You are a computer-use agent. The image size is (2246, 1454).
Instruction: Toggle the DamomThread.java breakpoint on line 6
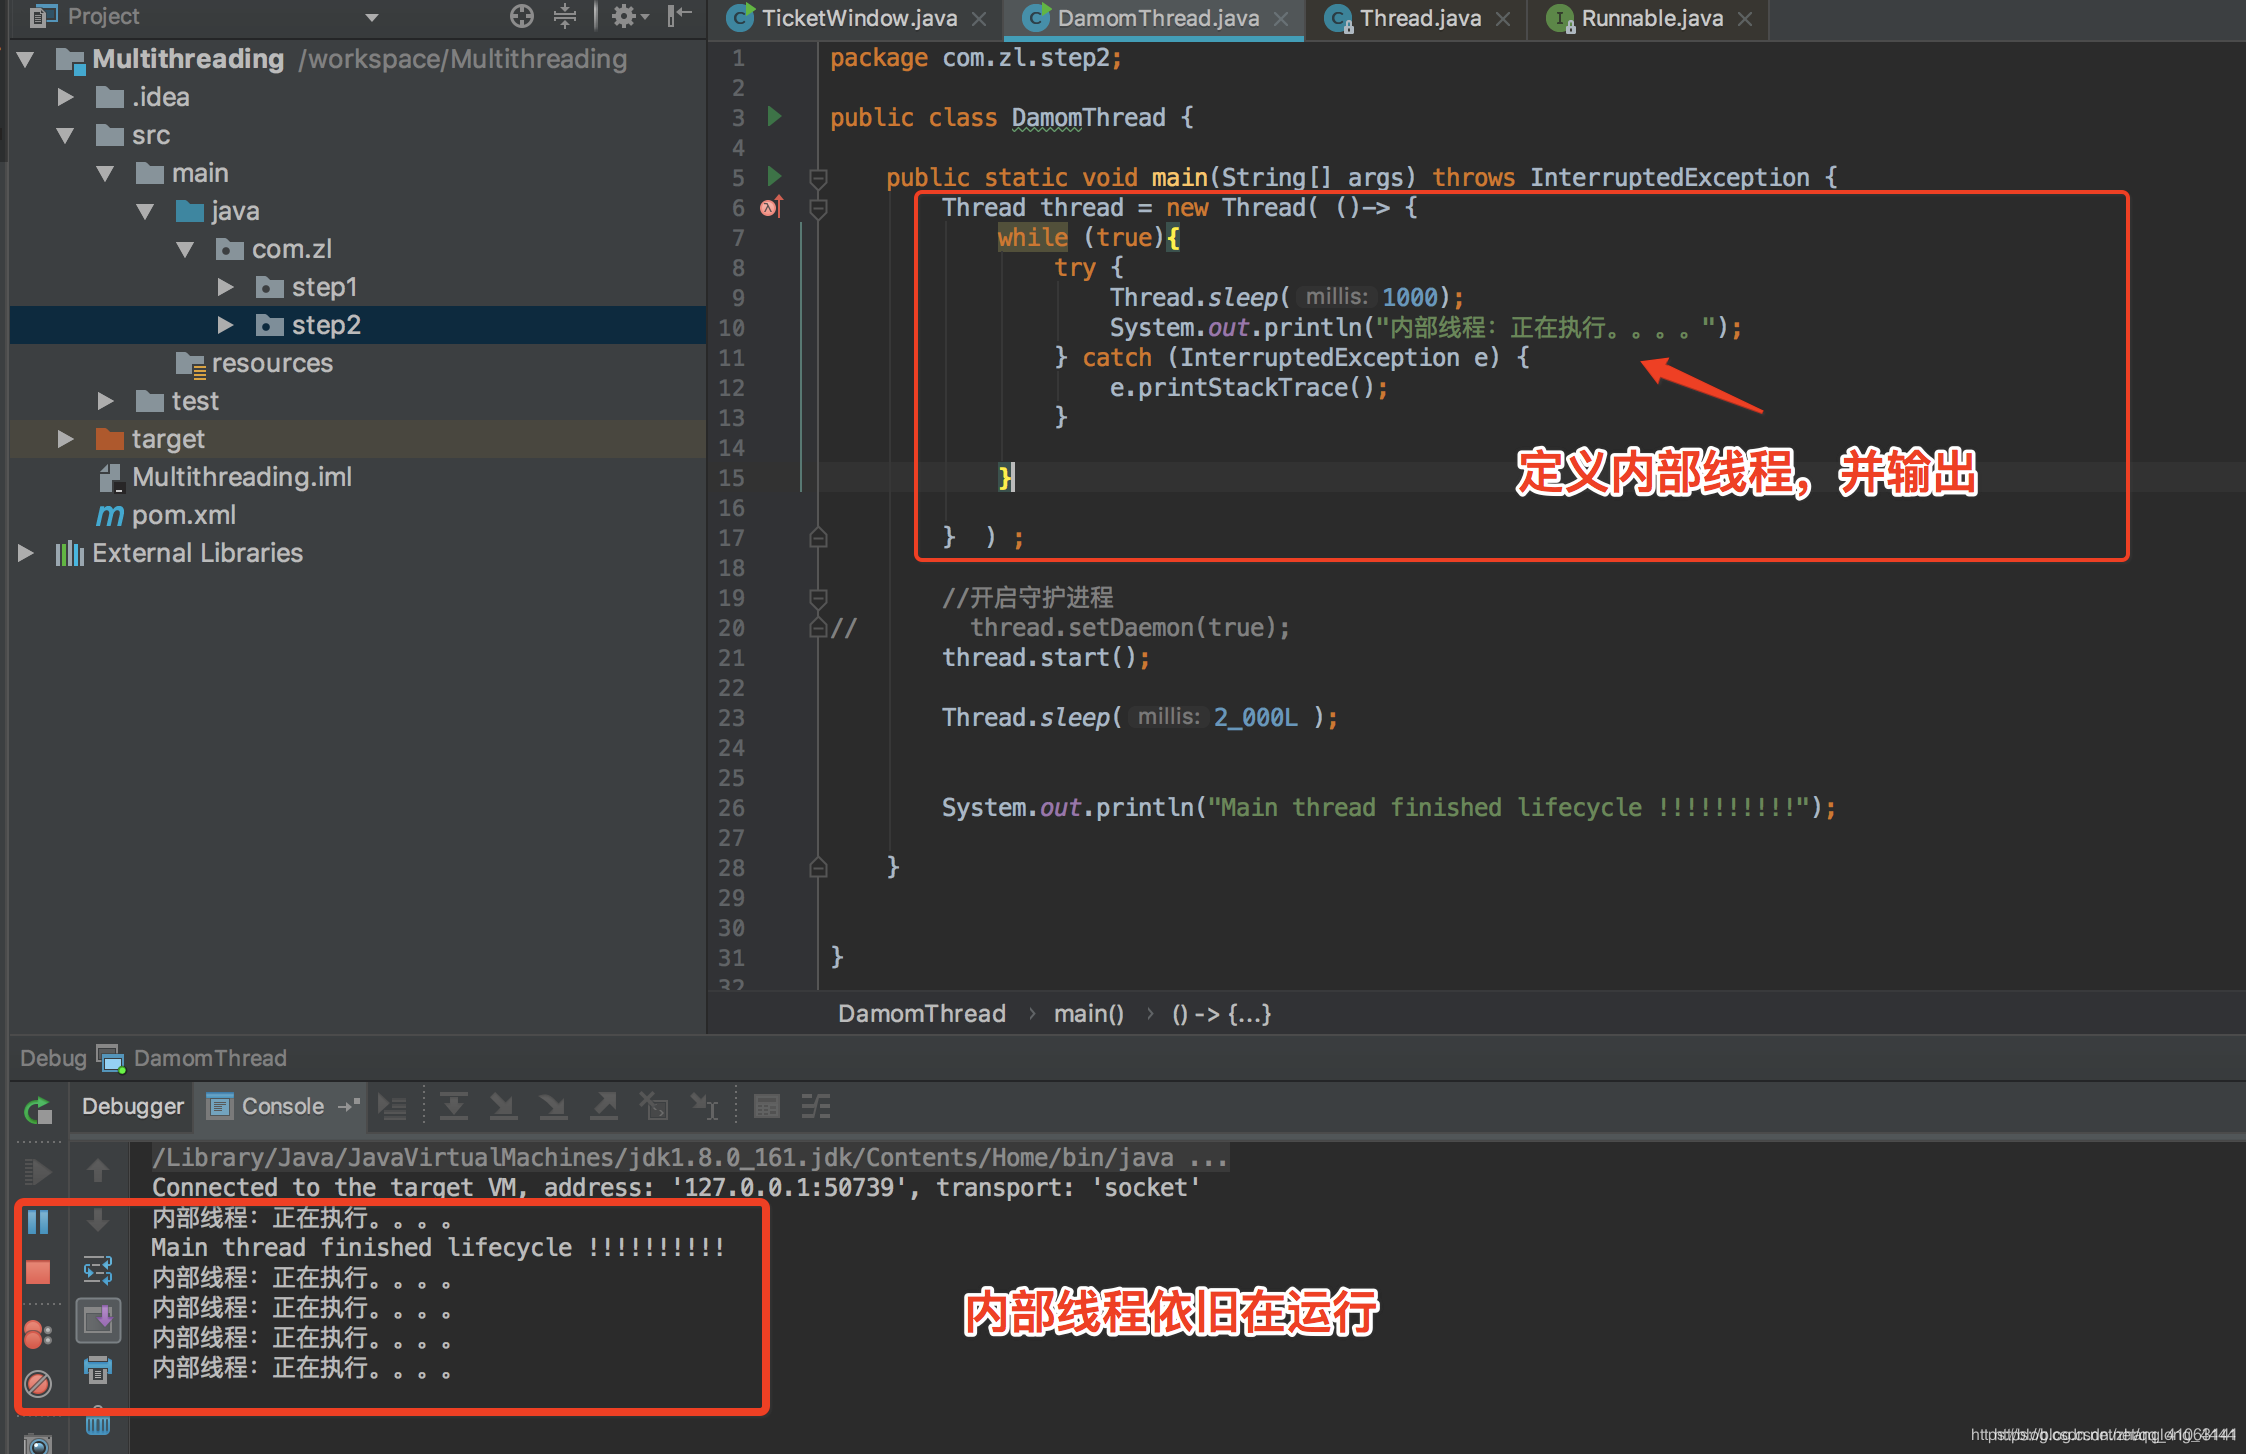tap(771, 208)
